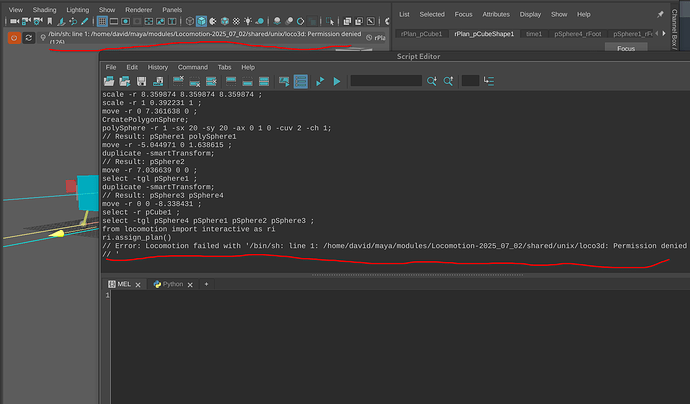Add new script tab with plus button
The width and height of the screenshot is (690, 404).
click(x=206, y=284)
